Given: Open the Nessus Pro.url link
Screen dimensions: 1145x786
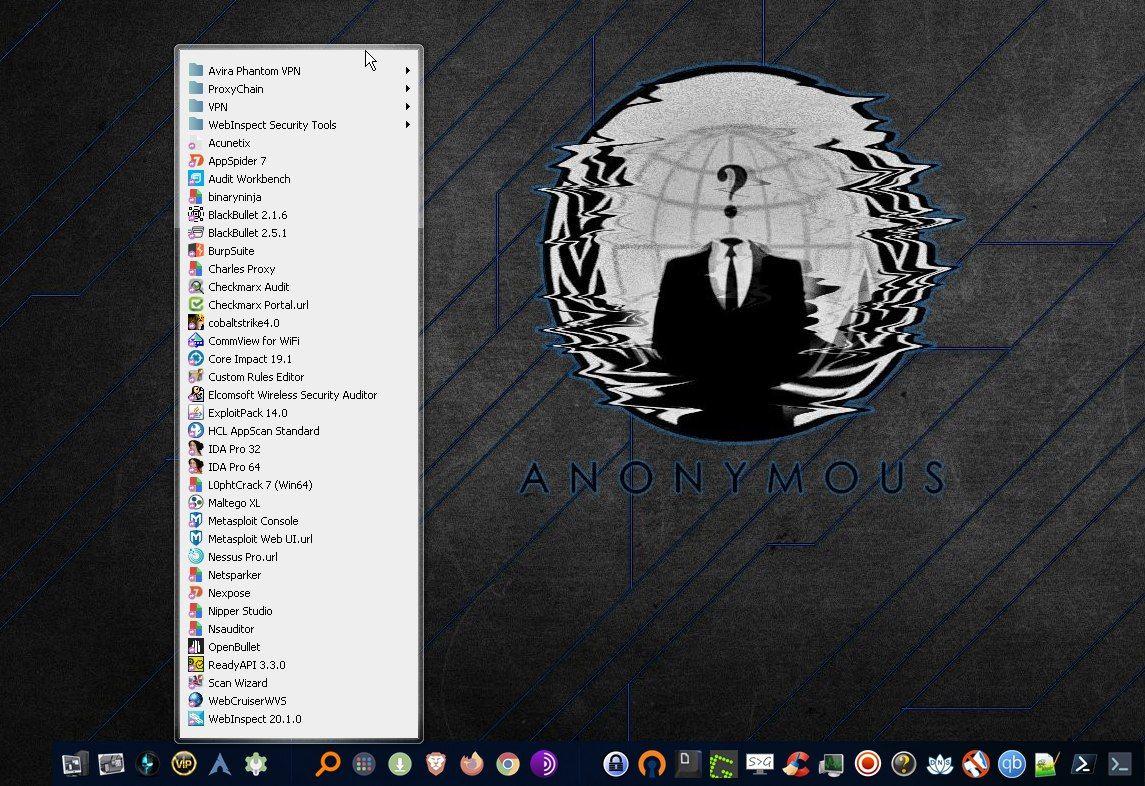Looking at the screenshot, I should coord(299,557).
